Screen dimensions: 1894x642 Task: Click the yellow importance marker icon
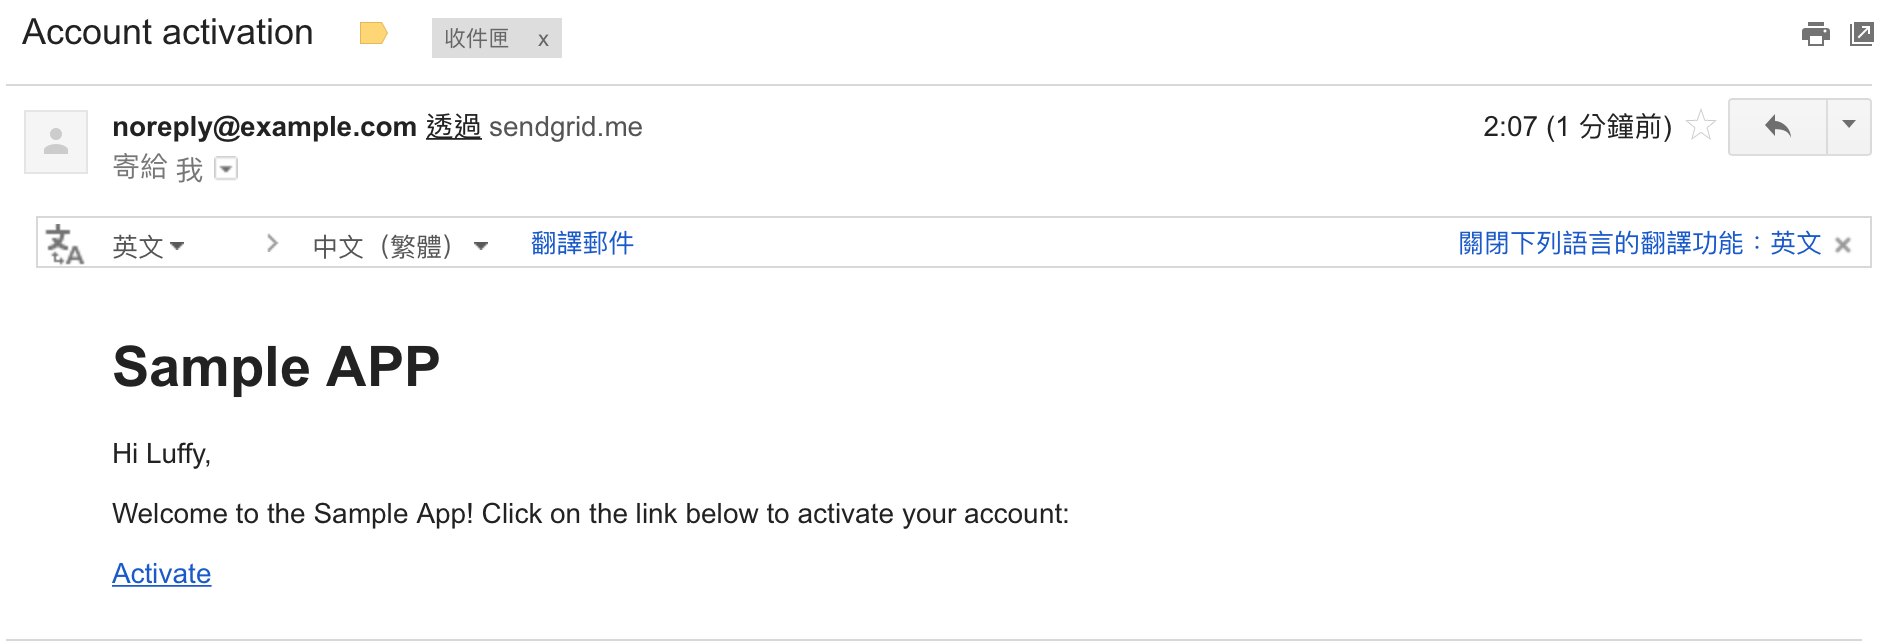(x=373, y=34)
